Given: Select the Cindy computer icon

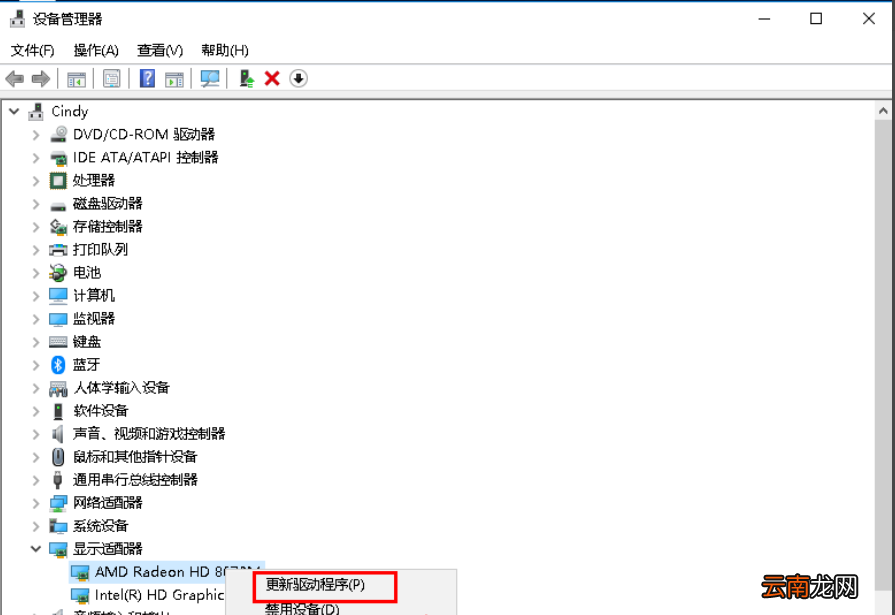Looking at the screenshot, I should pos(36,111).
